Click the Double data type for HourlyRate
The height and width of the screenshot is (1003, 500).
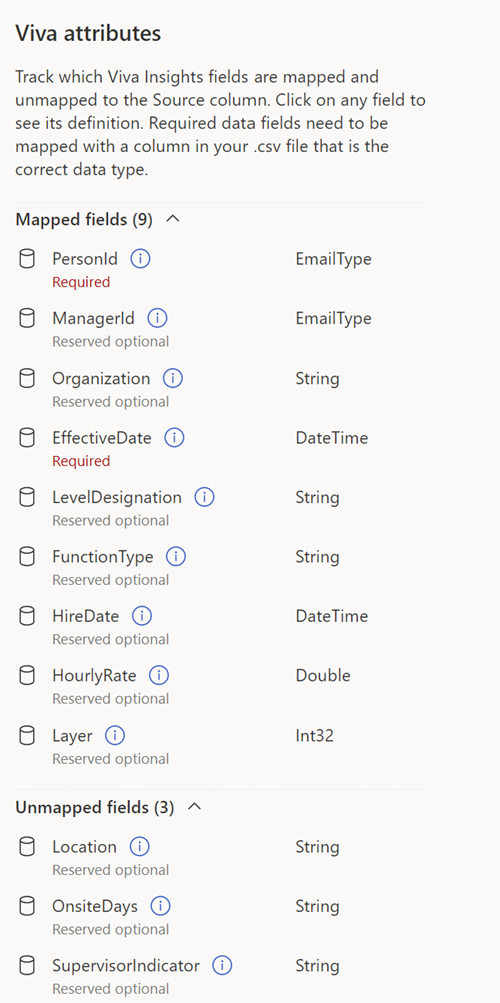(x=323, y=675)
